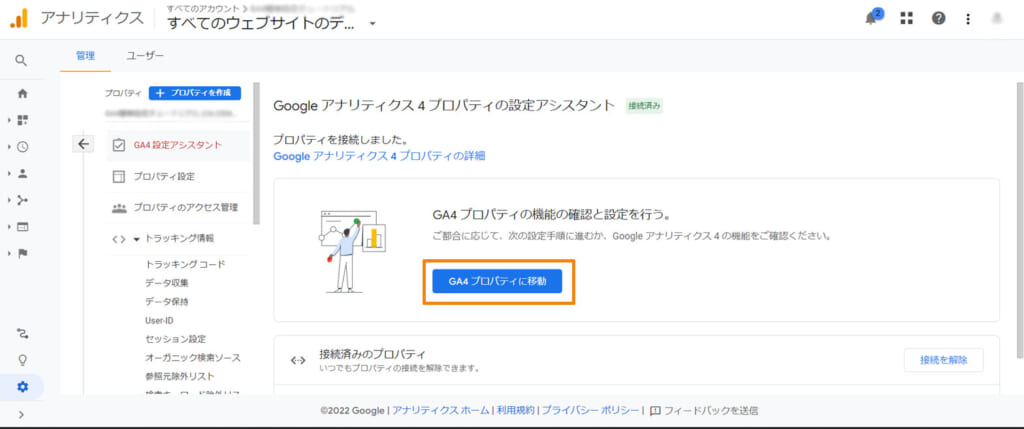
Task: Open the blurred user account avatar
Action: point(997,18)
